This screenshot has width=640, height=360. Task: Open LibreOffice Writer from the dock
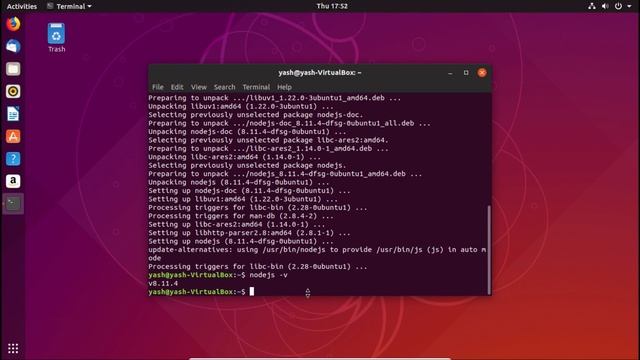click(13, 114)
